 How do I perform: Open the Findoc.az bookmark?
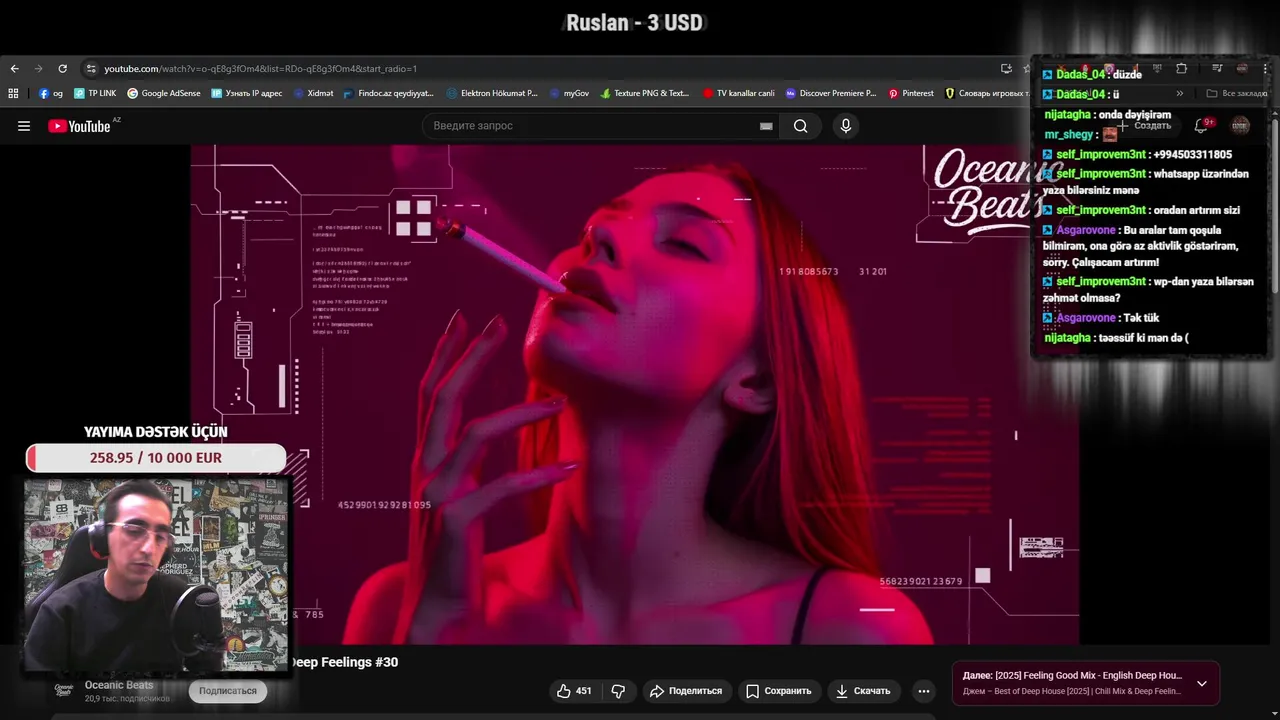(389, 93)
